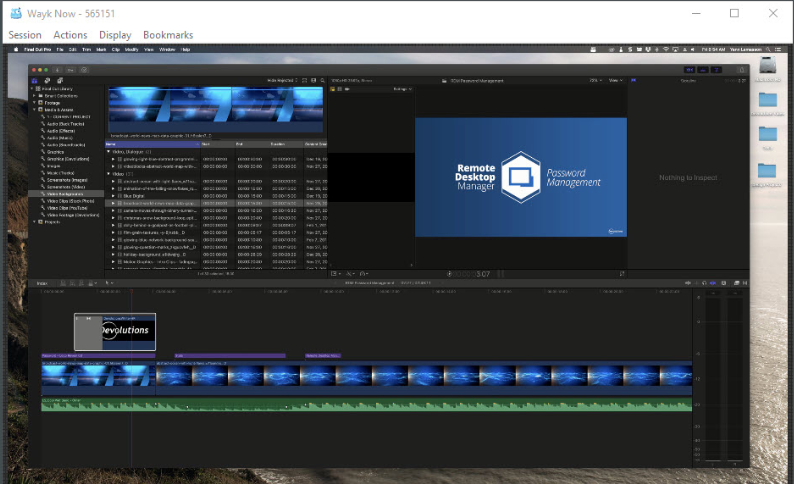Click the red playhead in timeline ruler

click(x=132, y=292)
